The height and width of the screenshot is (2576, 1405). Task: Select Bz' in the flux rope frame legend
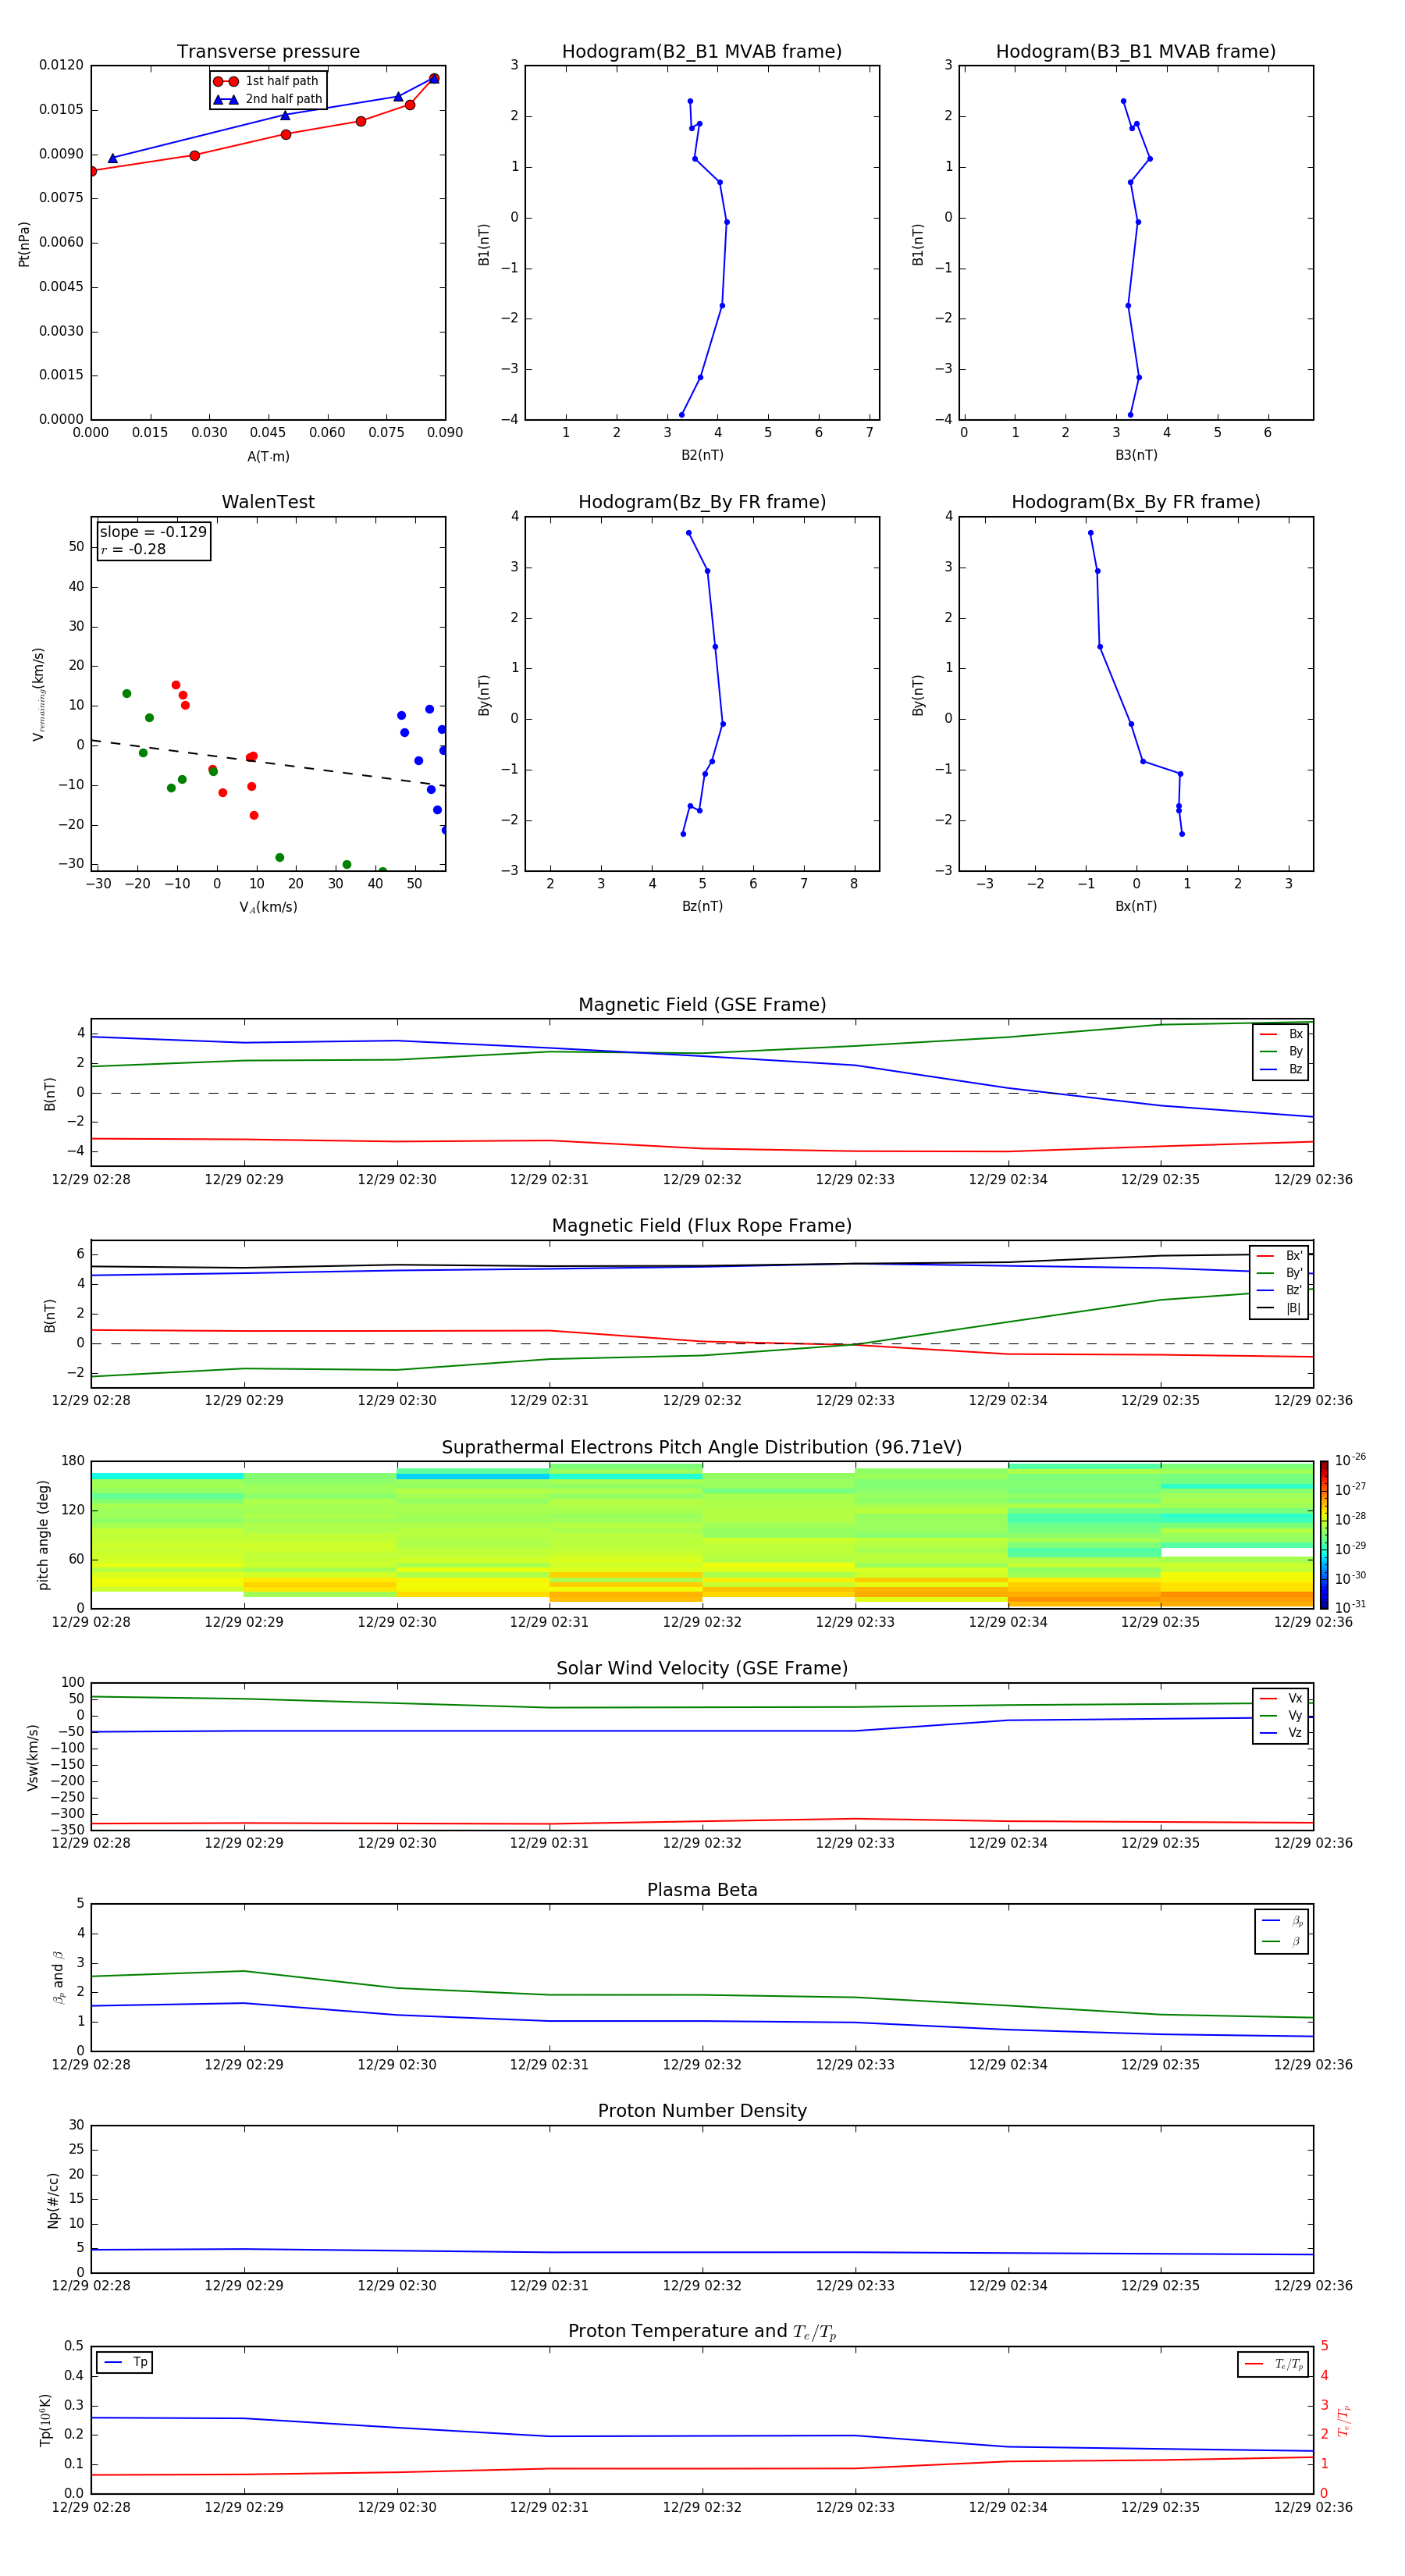[x=1279, y=1291]
